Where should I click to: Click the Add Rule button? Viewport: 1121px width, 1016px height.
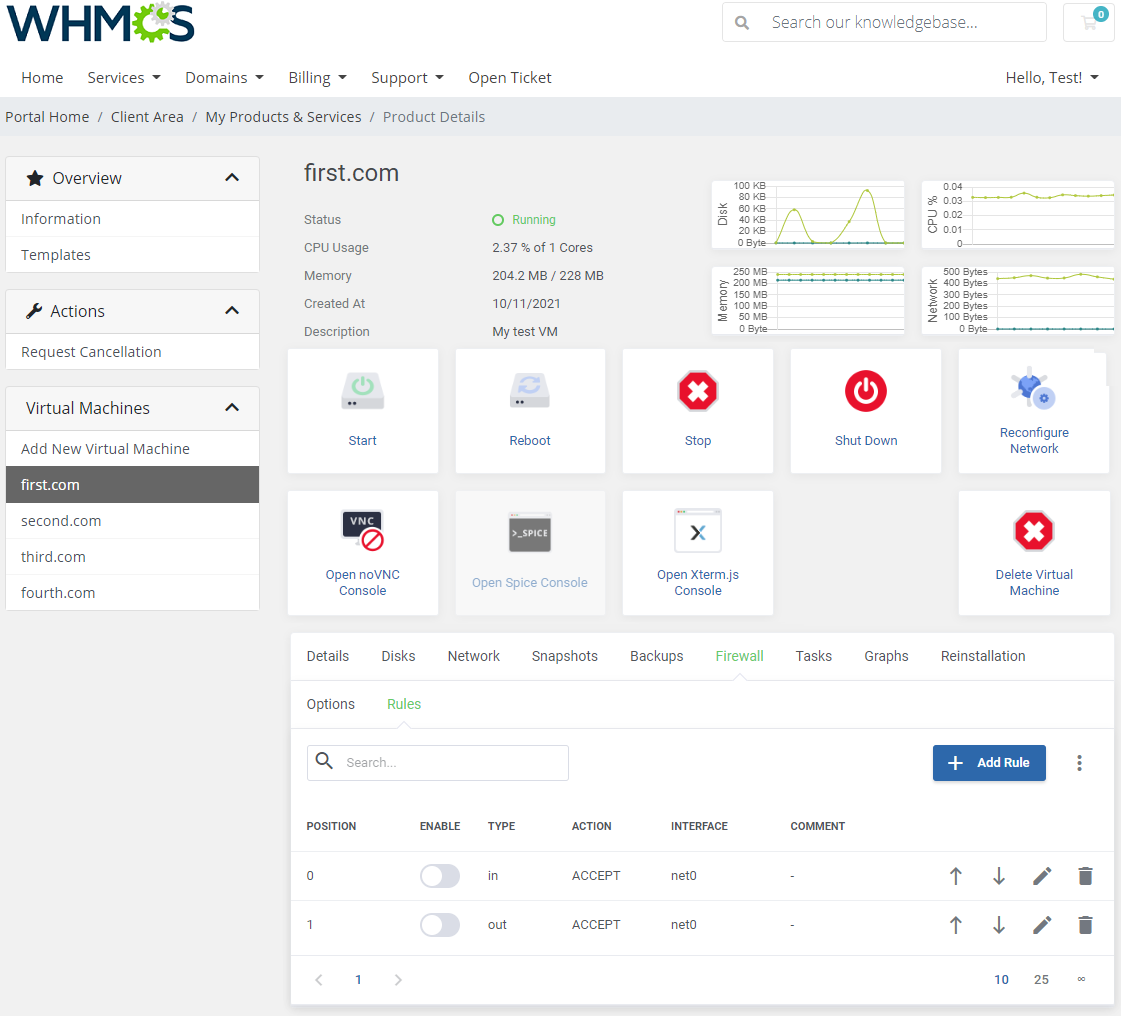(989, 763)
